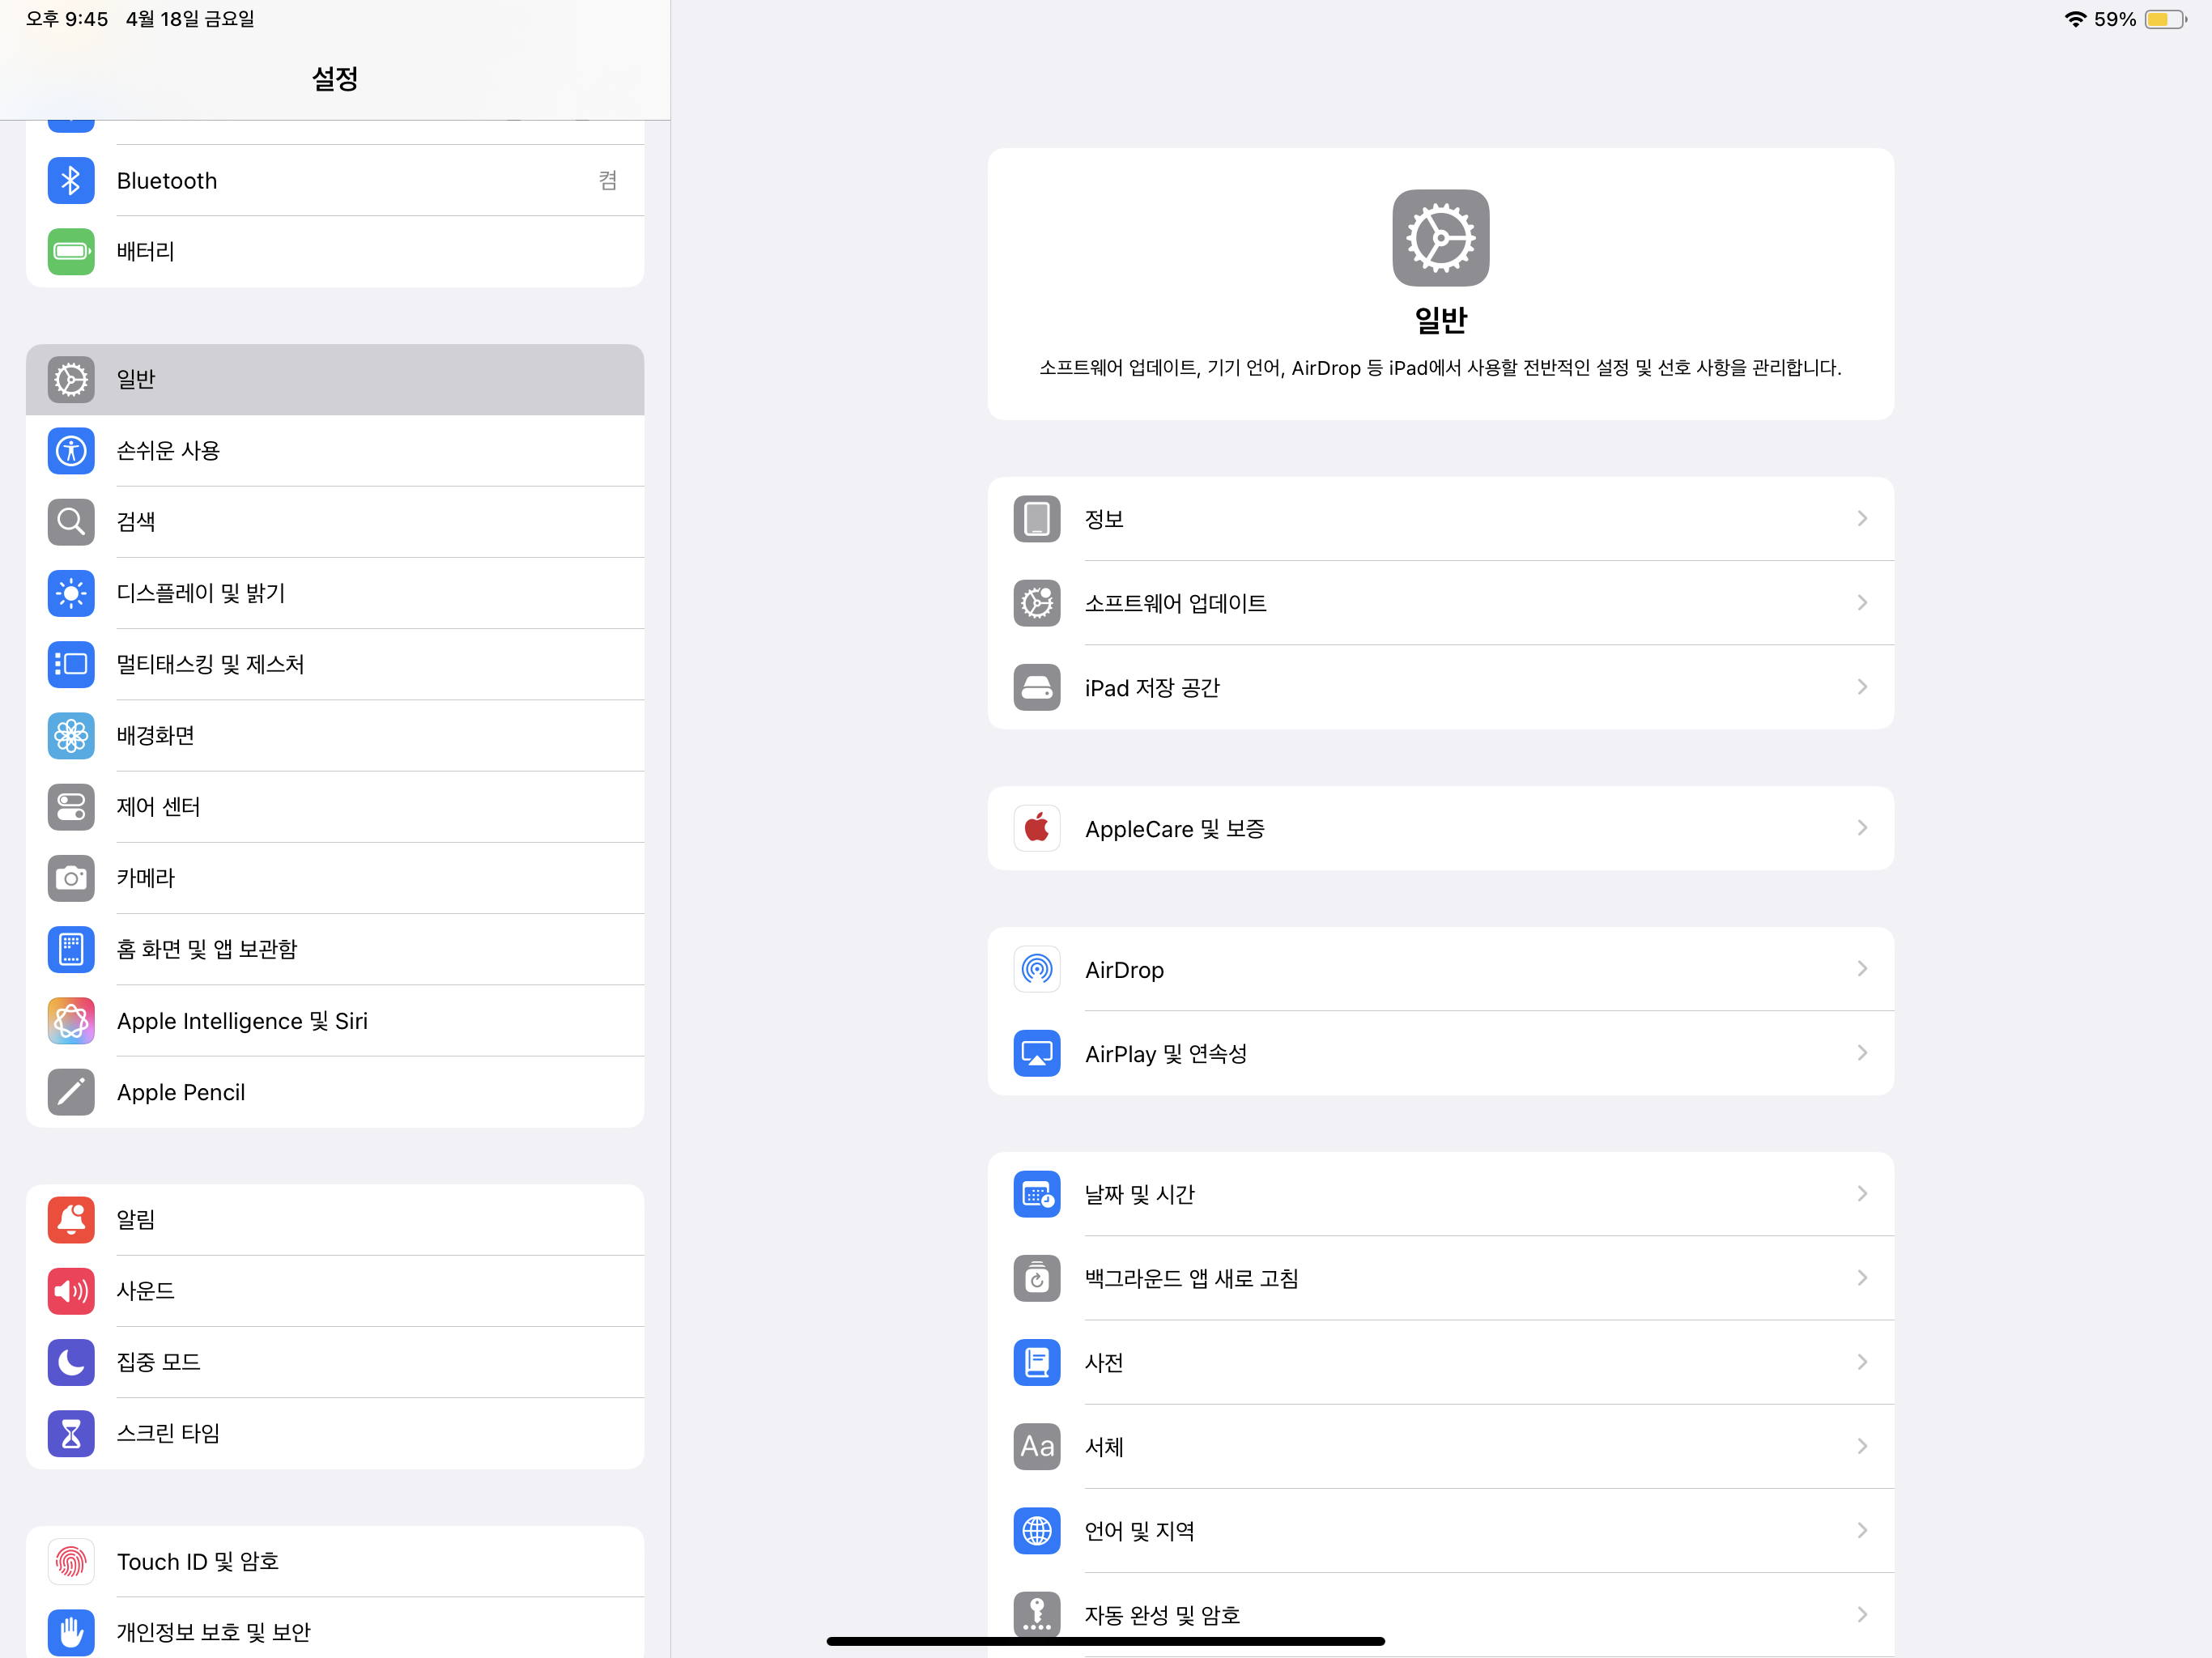Viewport: 2212px width, 1658px height.
Task: Tap the Touch ID fingerprint icon
Action: 71,1561
